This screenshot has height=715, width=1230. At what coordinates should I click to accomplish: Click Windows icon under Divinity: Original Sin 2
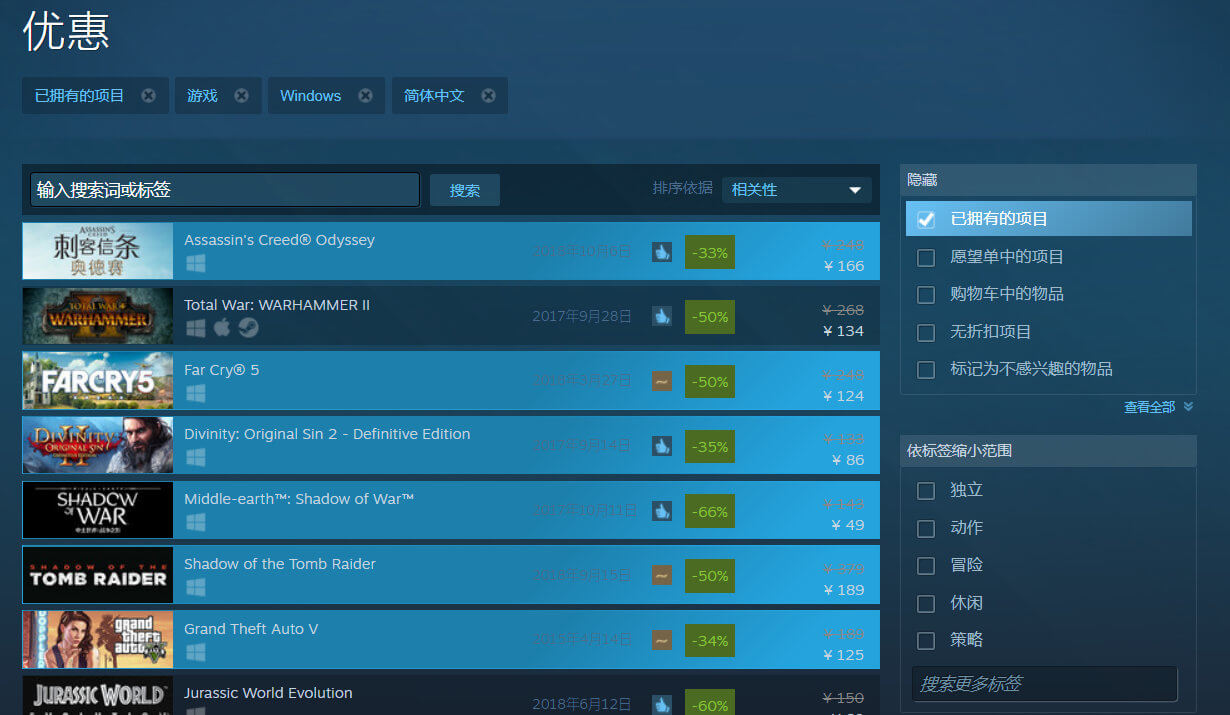(195, 457)
